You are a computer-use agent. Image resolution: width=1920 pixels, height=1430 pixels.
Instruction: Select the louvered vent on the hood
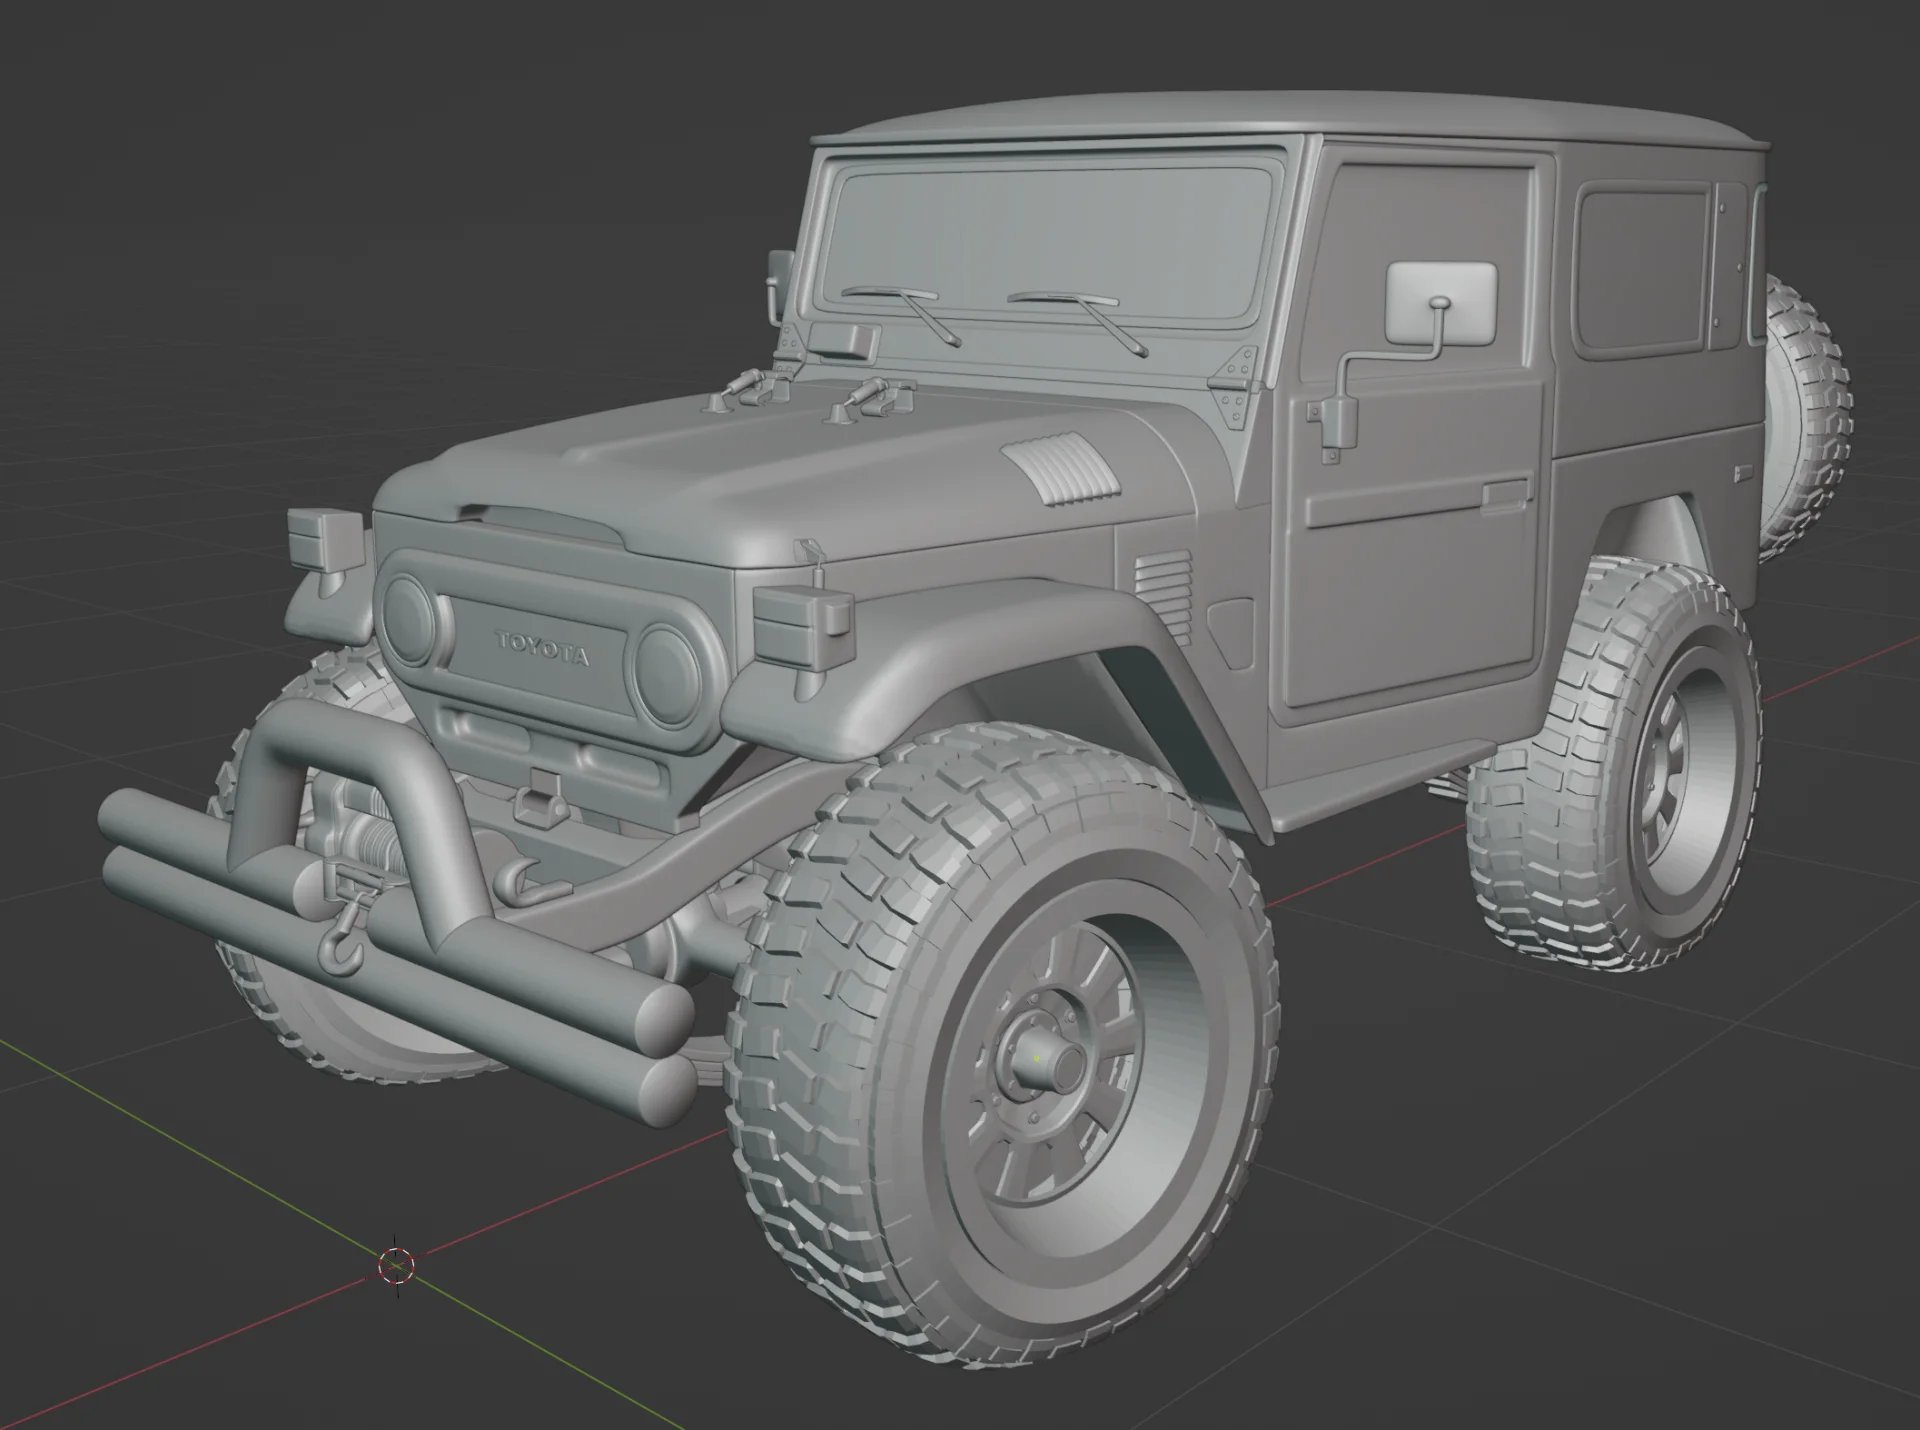pyautogui.click(x=1059, y=468)
